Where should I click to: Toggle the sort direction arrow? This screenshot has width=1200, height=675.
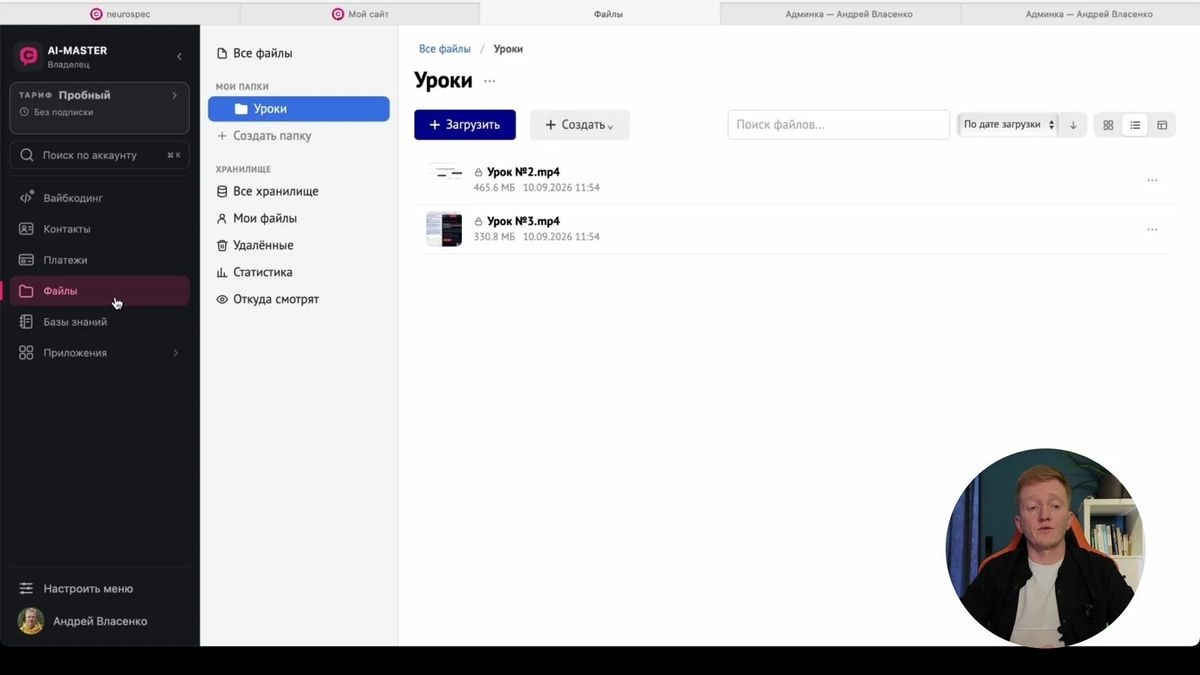click(1073, 125)
